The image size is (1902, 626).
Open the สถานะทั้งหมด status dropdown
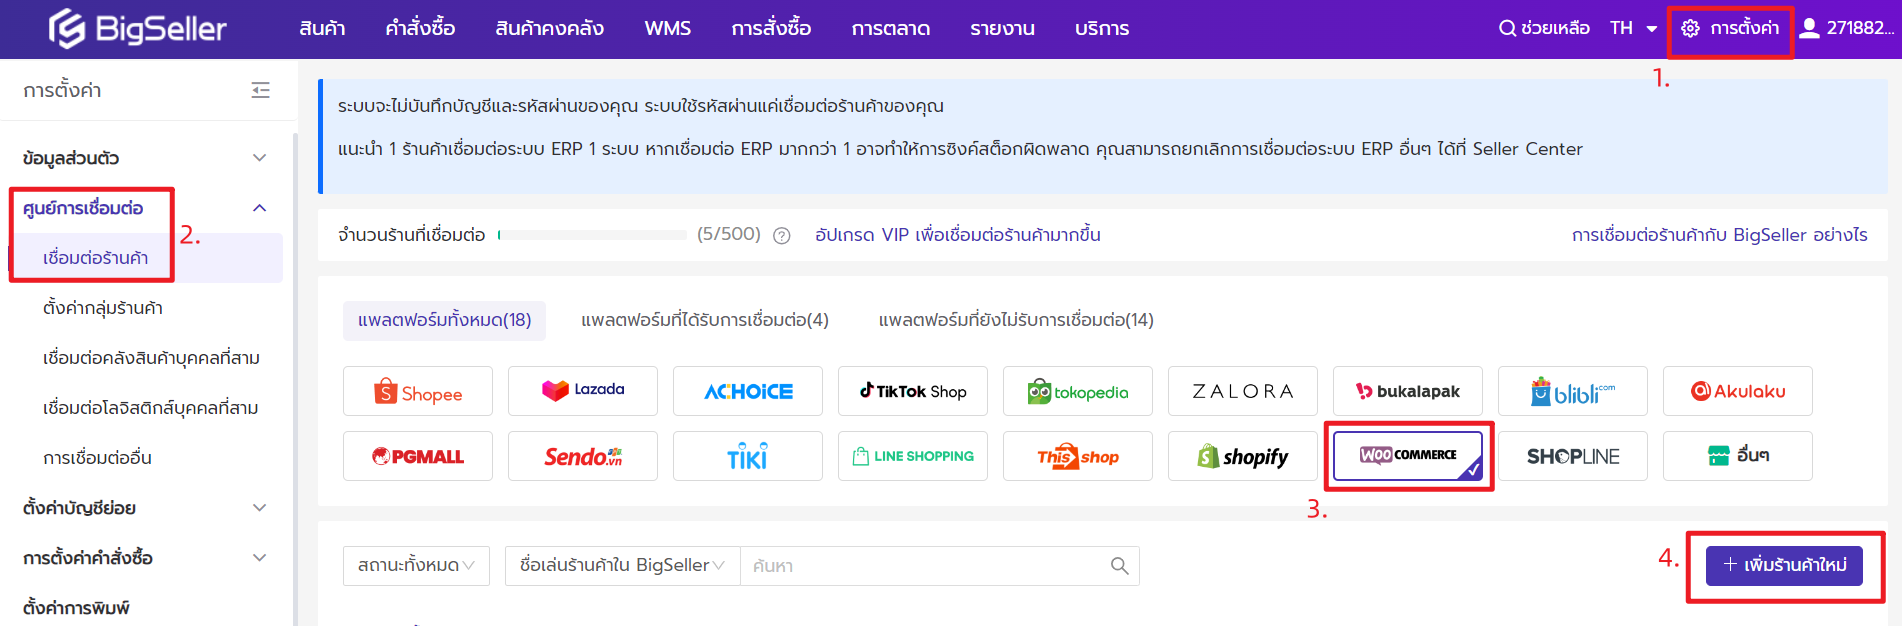[416, 566]
